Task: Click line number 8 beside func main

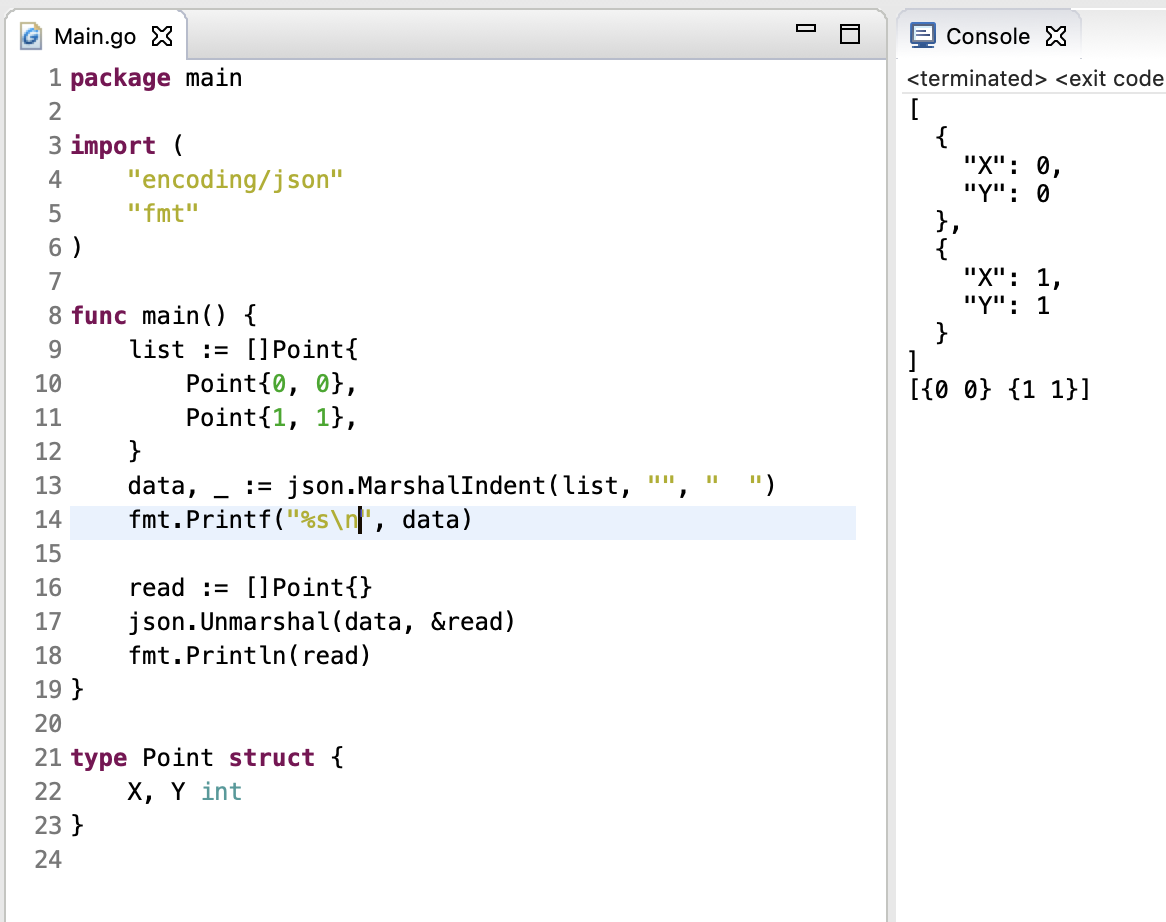Action: [54, 316]
